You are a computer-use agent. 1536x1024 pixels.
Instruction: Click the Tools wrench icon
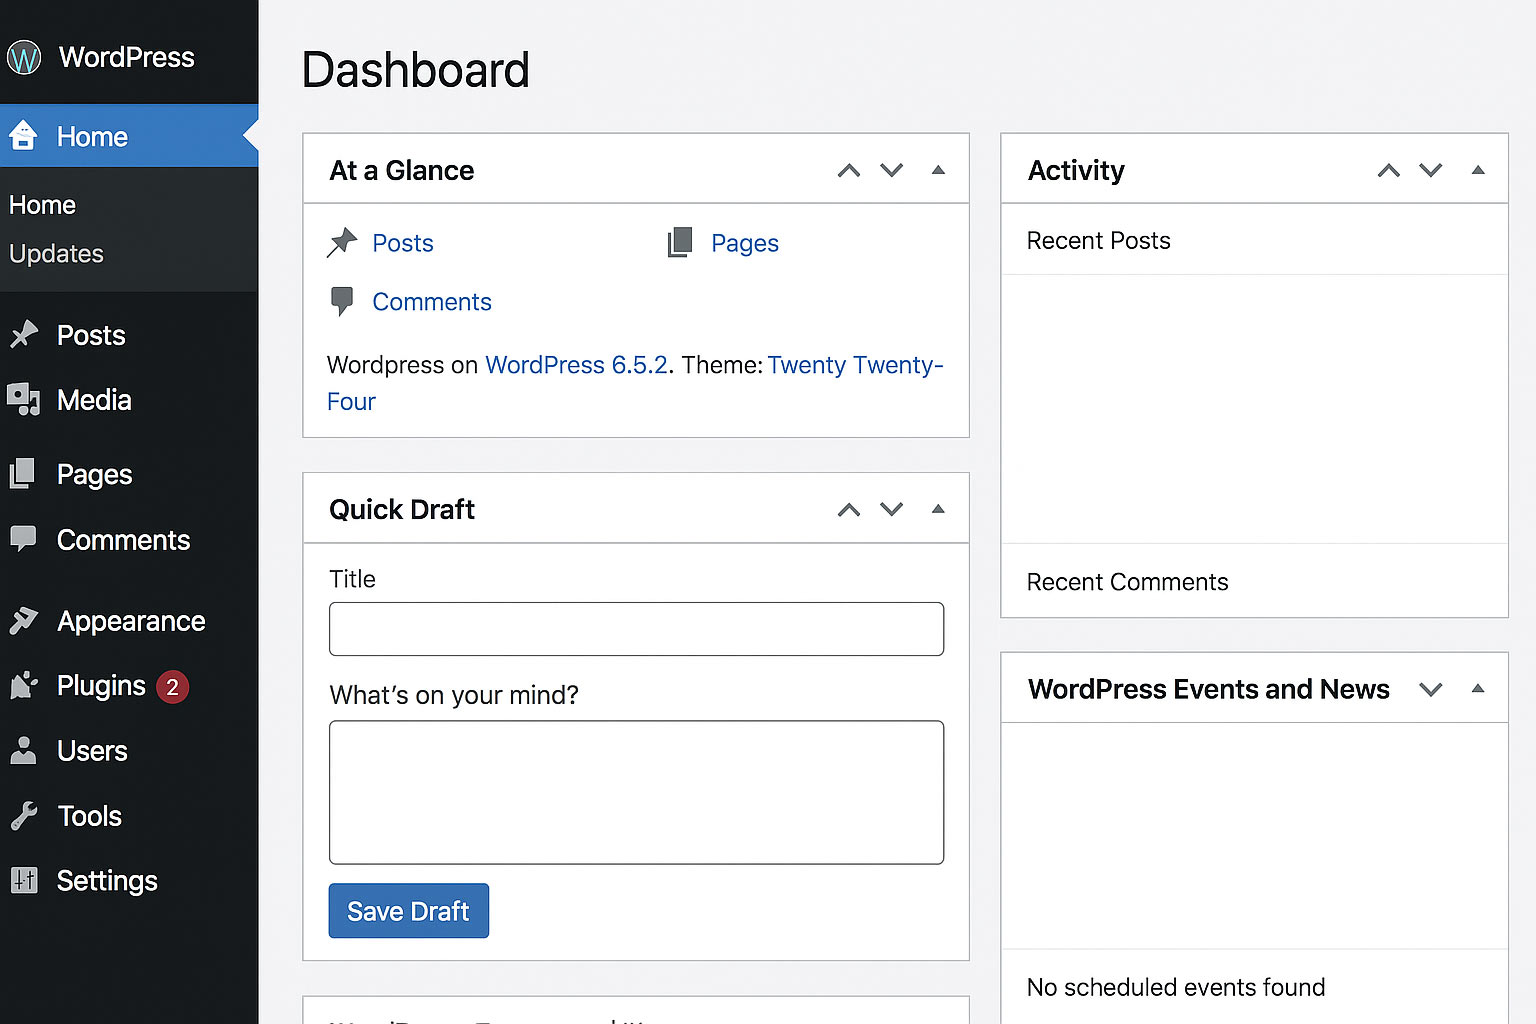tap(24, 816)
